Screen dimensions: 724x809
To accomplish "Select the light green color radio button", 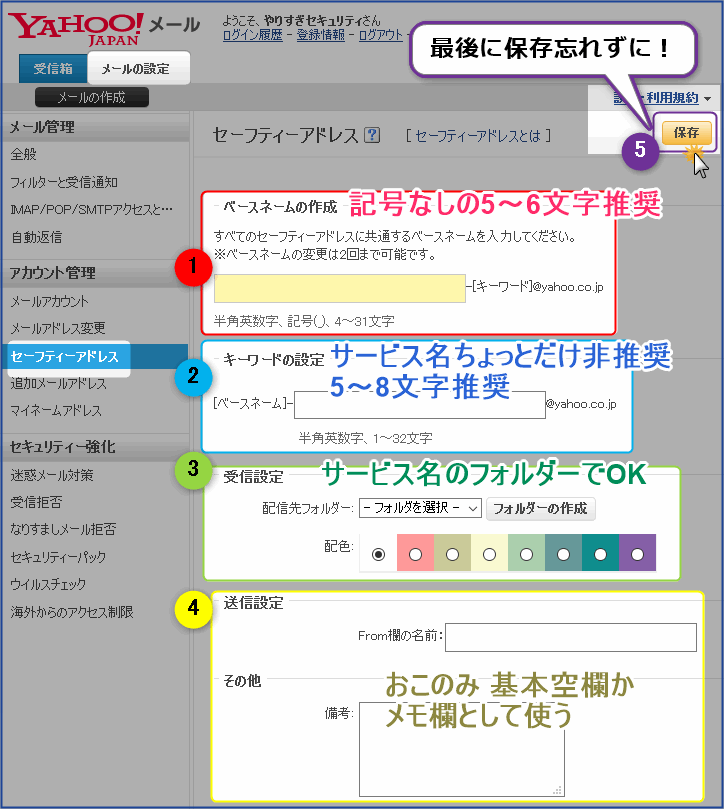I will click(x=526, y=554).
